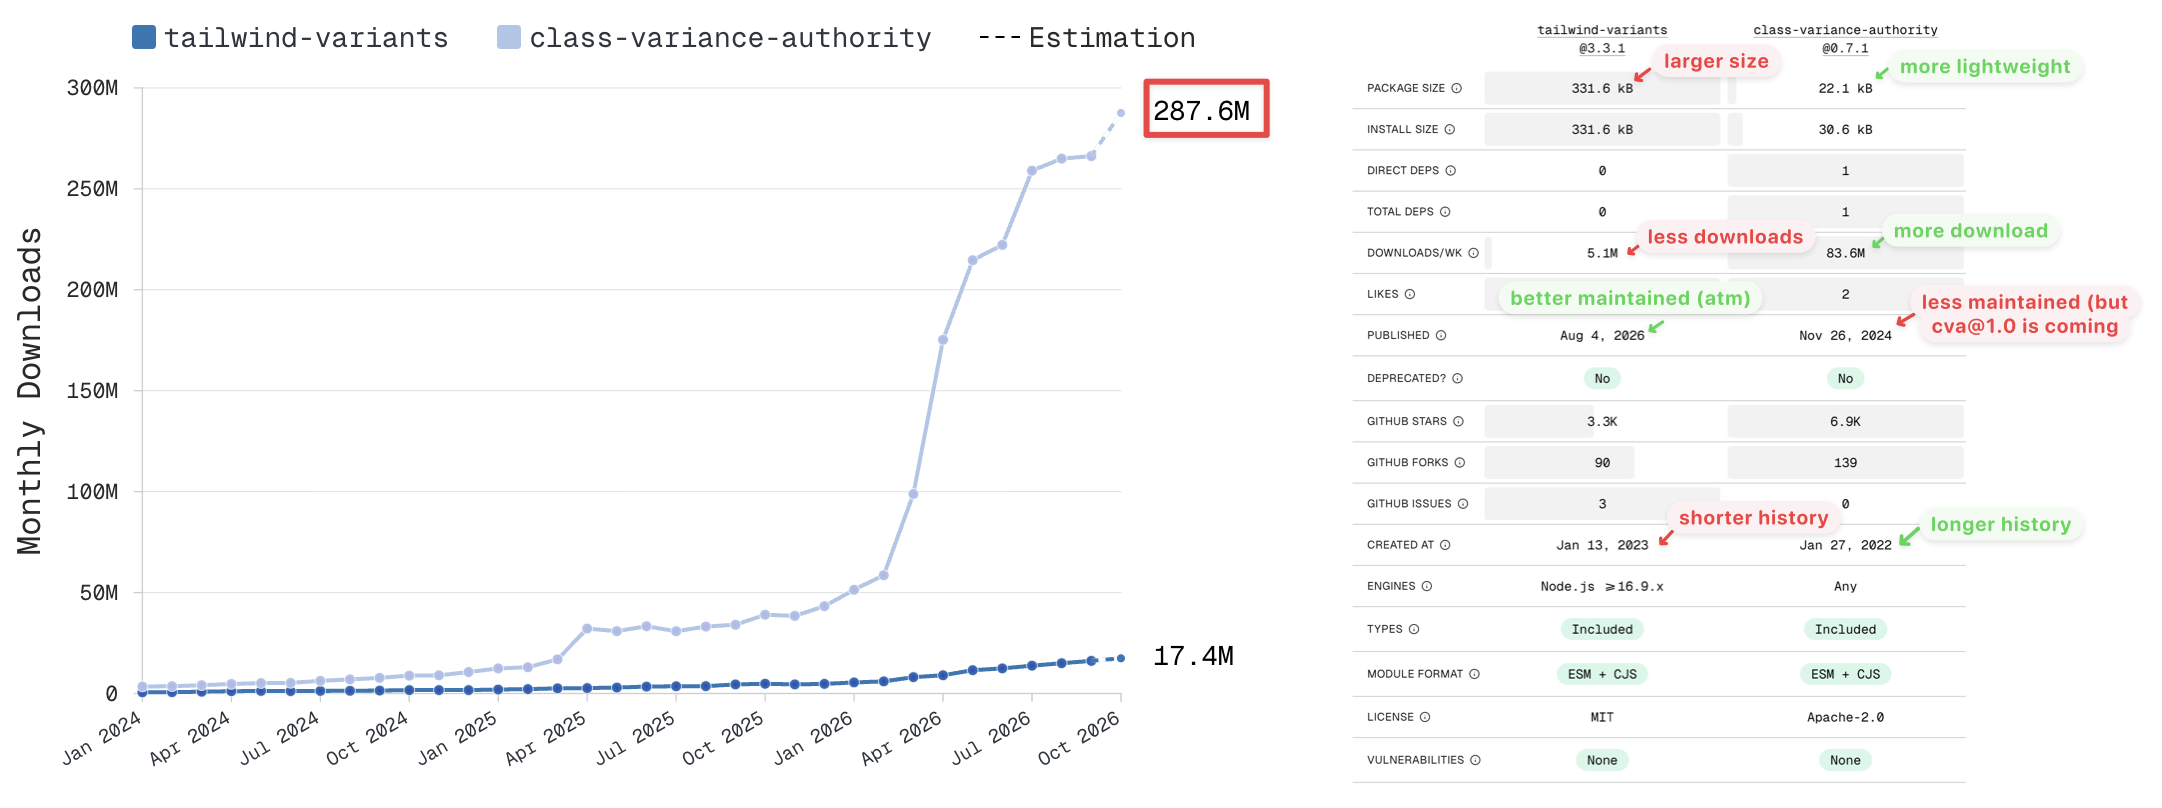Open class-variance-authority @0.7.1 package link
Viewport: 2162px width, 808px height.
(x=1845, y=39)
